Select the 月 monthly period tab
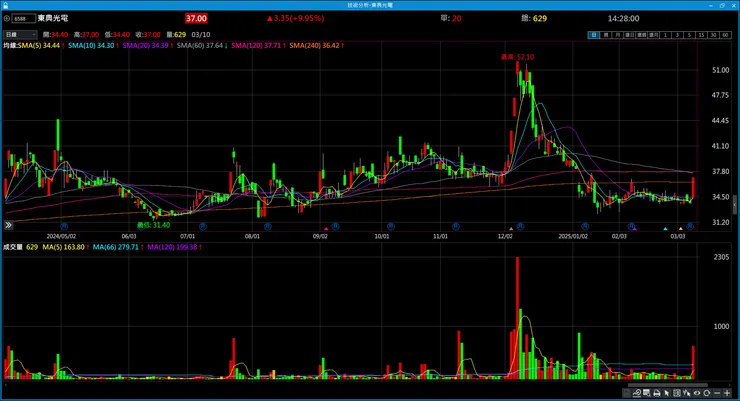740x401 pixels. pyautogui.click(x=618, y=35)
